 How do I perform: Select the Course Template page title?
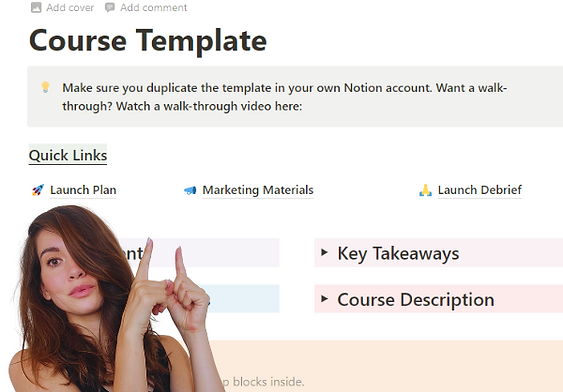click(148, 41)
